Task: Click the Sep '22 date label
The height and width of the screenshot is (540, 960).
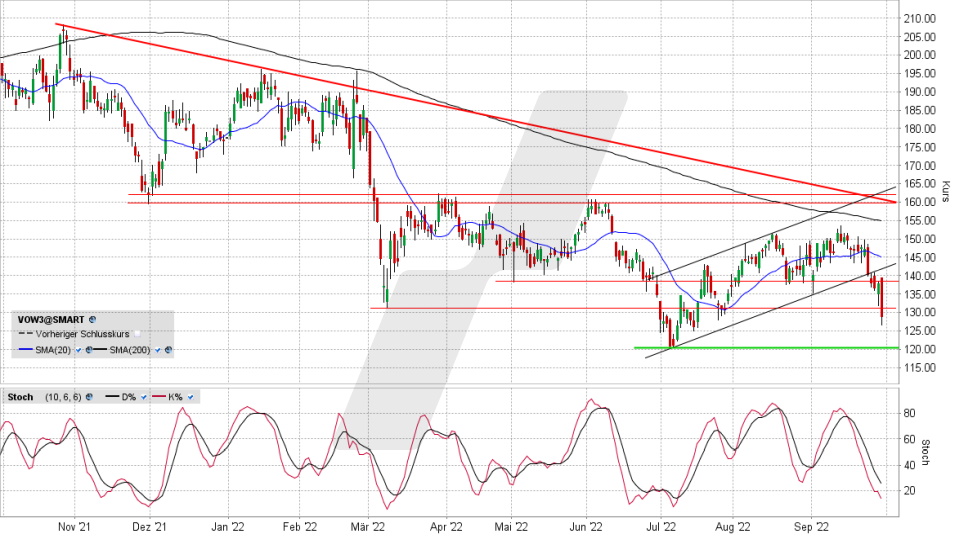Action: coord(811,527)
